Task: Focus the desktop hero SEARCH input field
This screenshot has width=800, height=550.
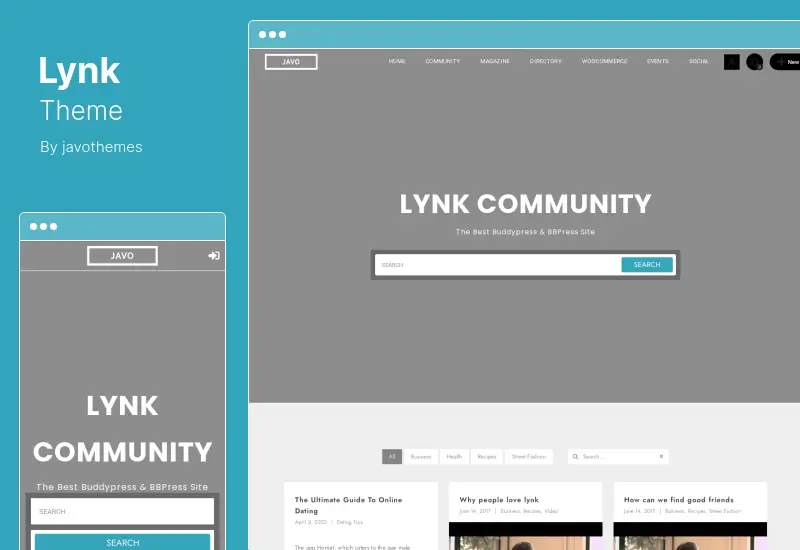Action: [498, 265]
